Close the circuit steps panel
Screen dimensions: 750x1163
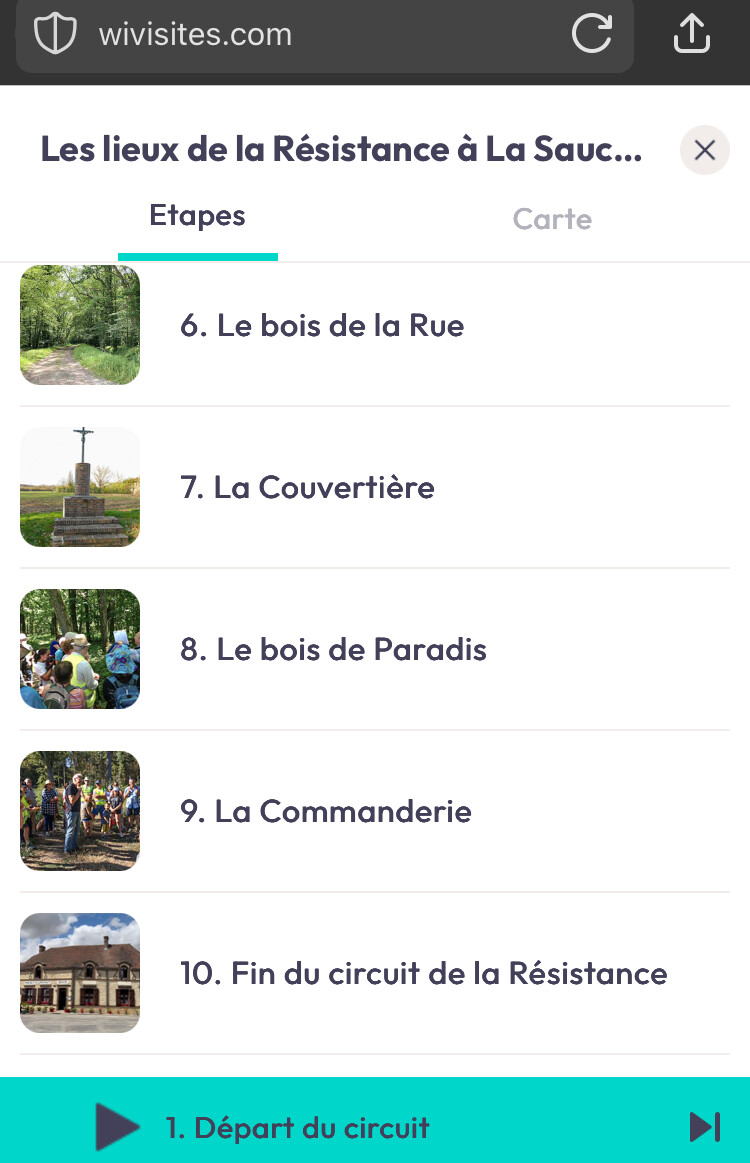click(704, 150)
